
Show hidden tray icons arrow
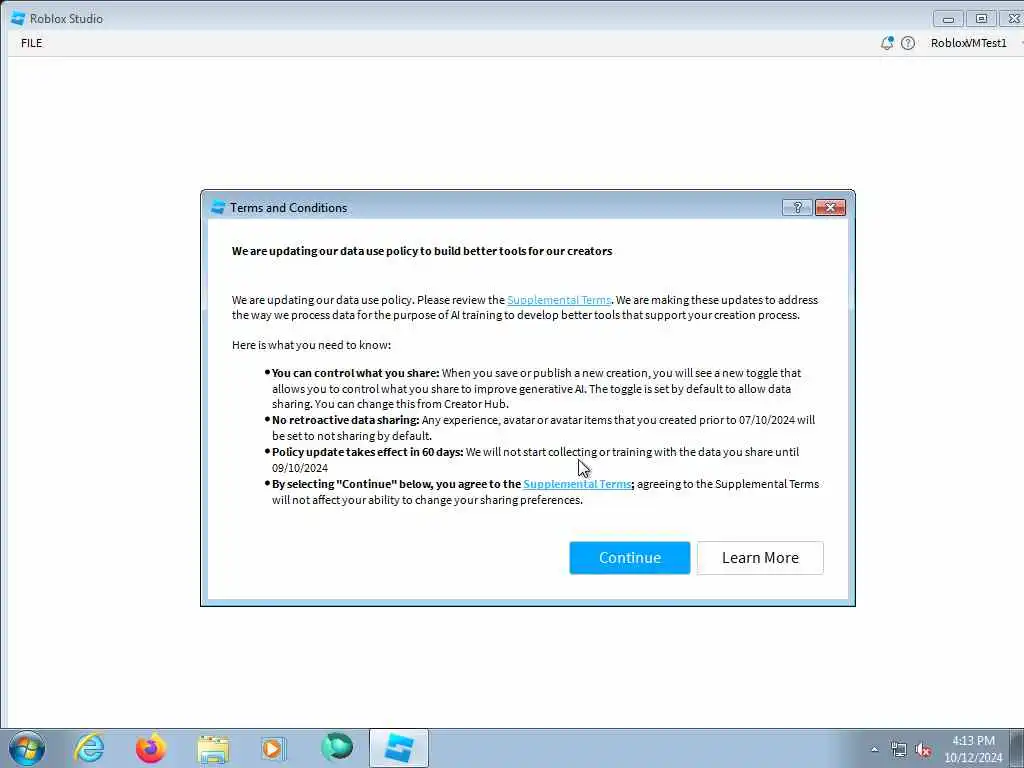[x=874, y=749]
